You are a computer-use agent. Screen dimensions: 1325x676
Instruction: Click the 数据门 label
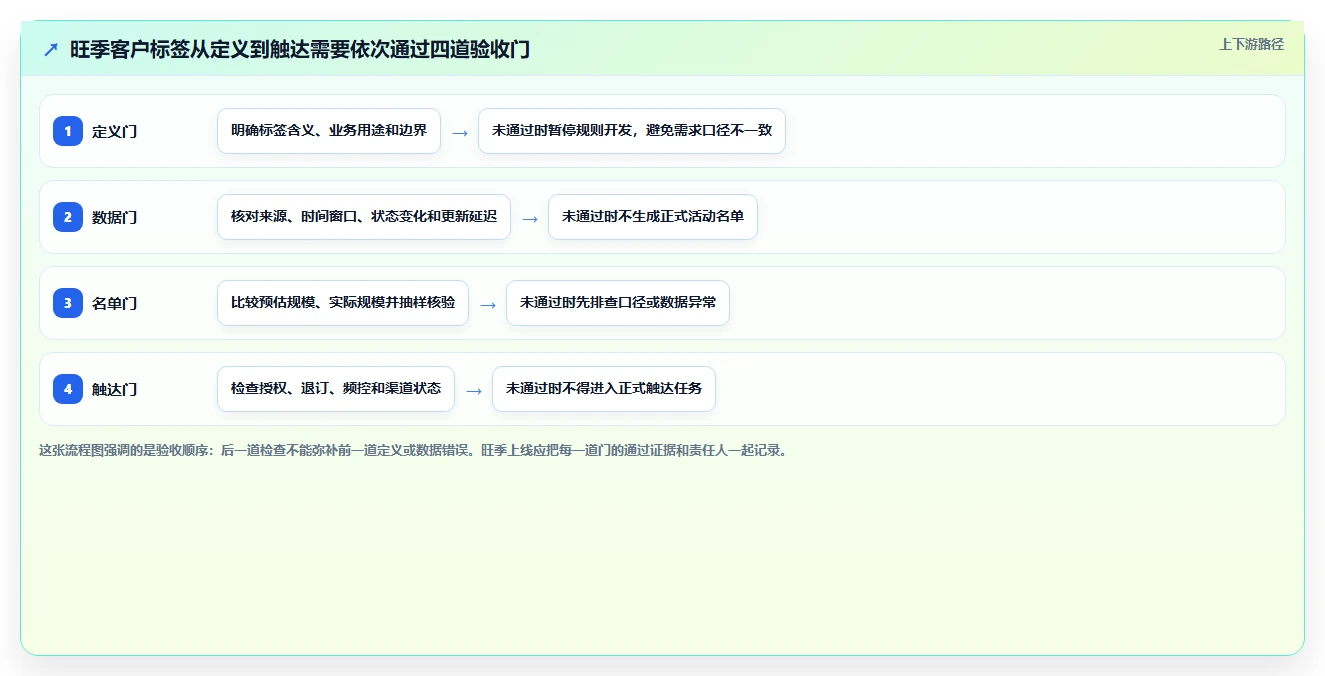pos(115,217)
